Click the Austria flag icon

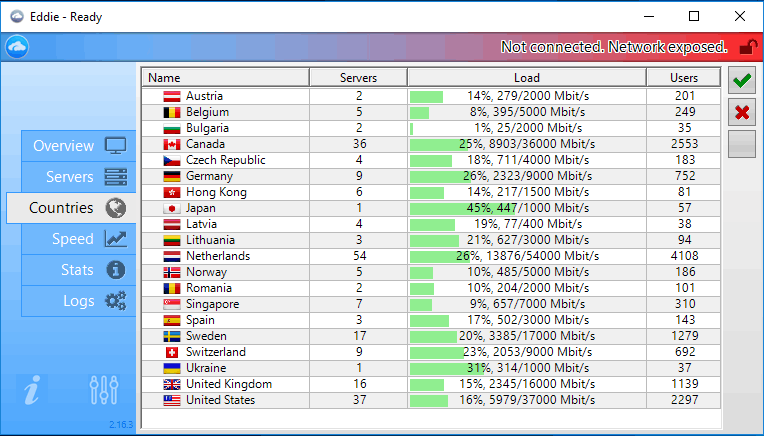point(172,96)
